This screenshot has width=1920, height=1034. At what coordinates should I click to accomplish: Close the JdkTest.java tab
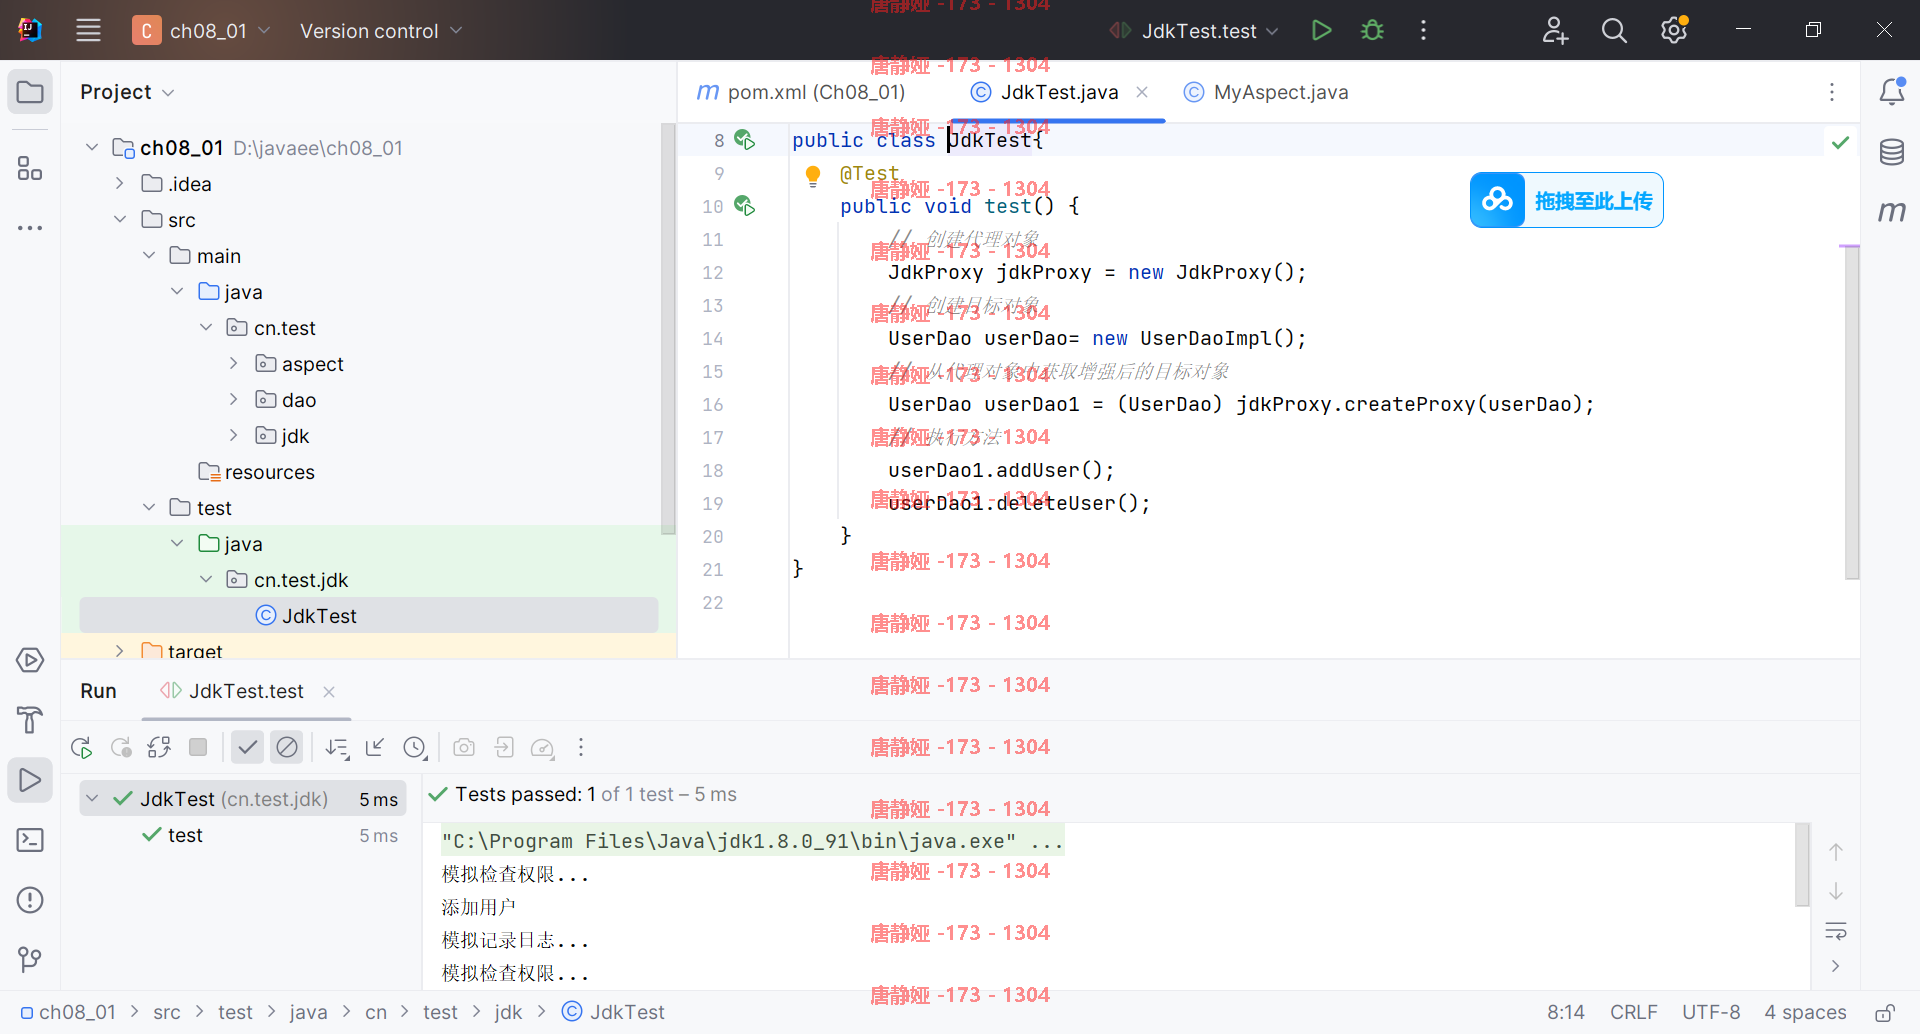click(x=1142, y=92)
